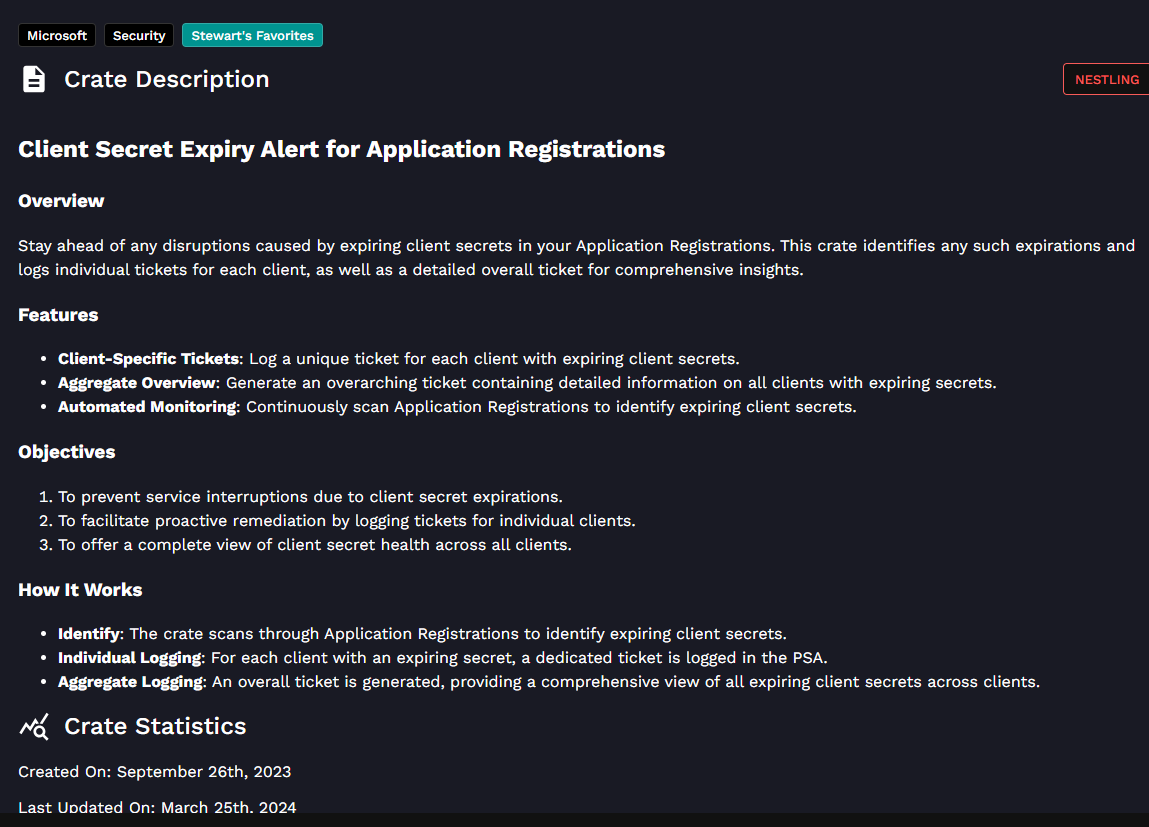The width and height of the screenshot is (1149, 827).
Task: Click the Features section heading
Action: [58, 314]
